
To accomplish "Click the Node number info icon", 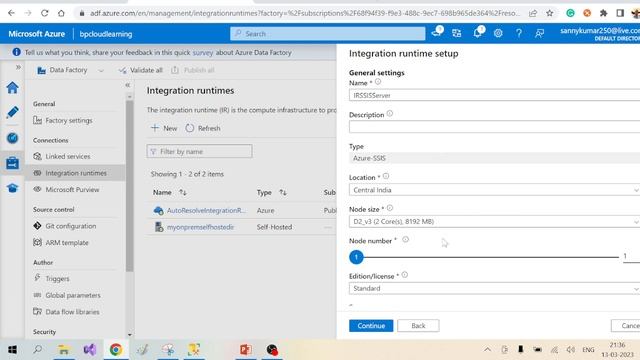I will click(x=405, y=240).
